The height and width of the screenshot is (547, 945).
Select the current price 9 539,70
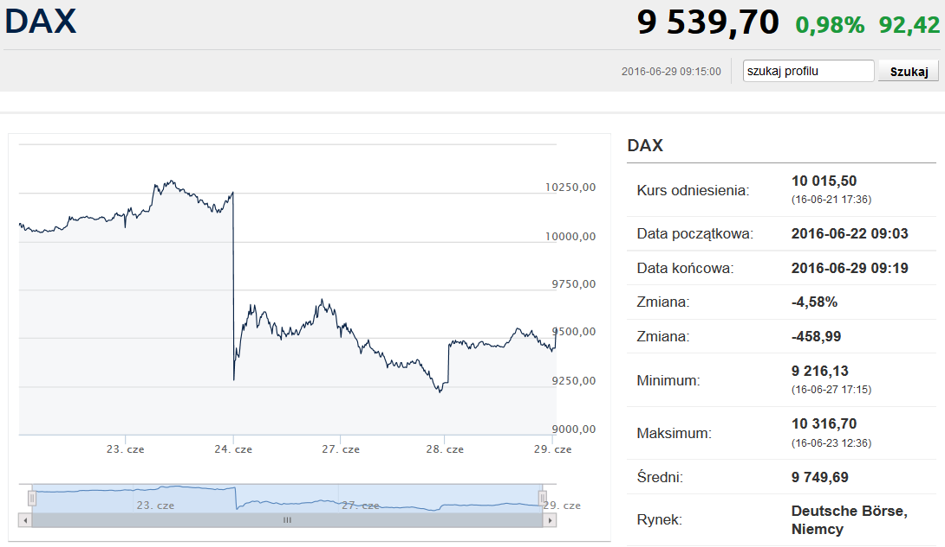point(707,23)
